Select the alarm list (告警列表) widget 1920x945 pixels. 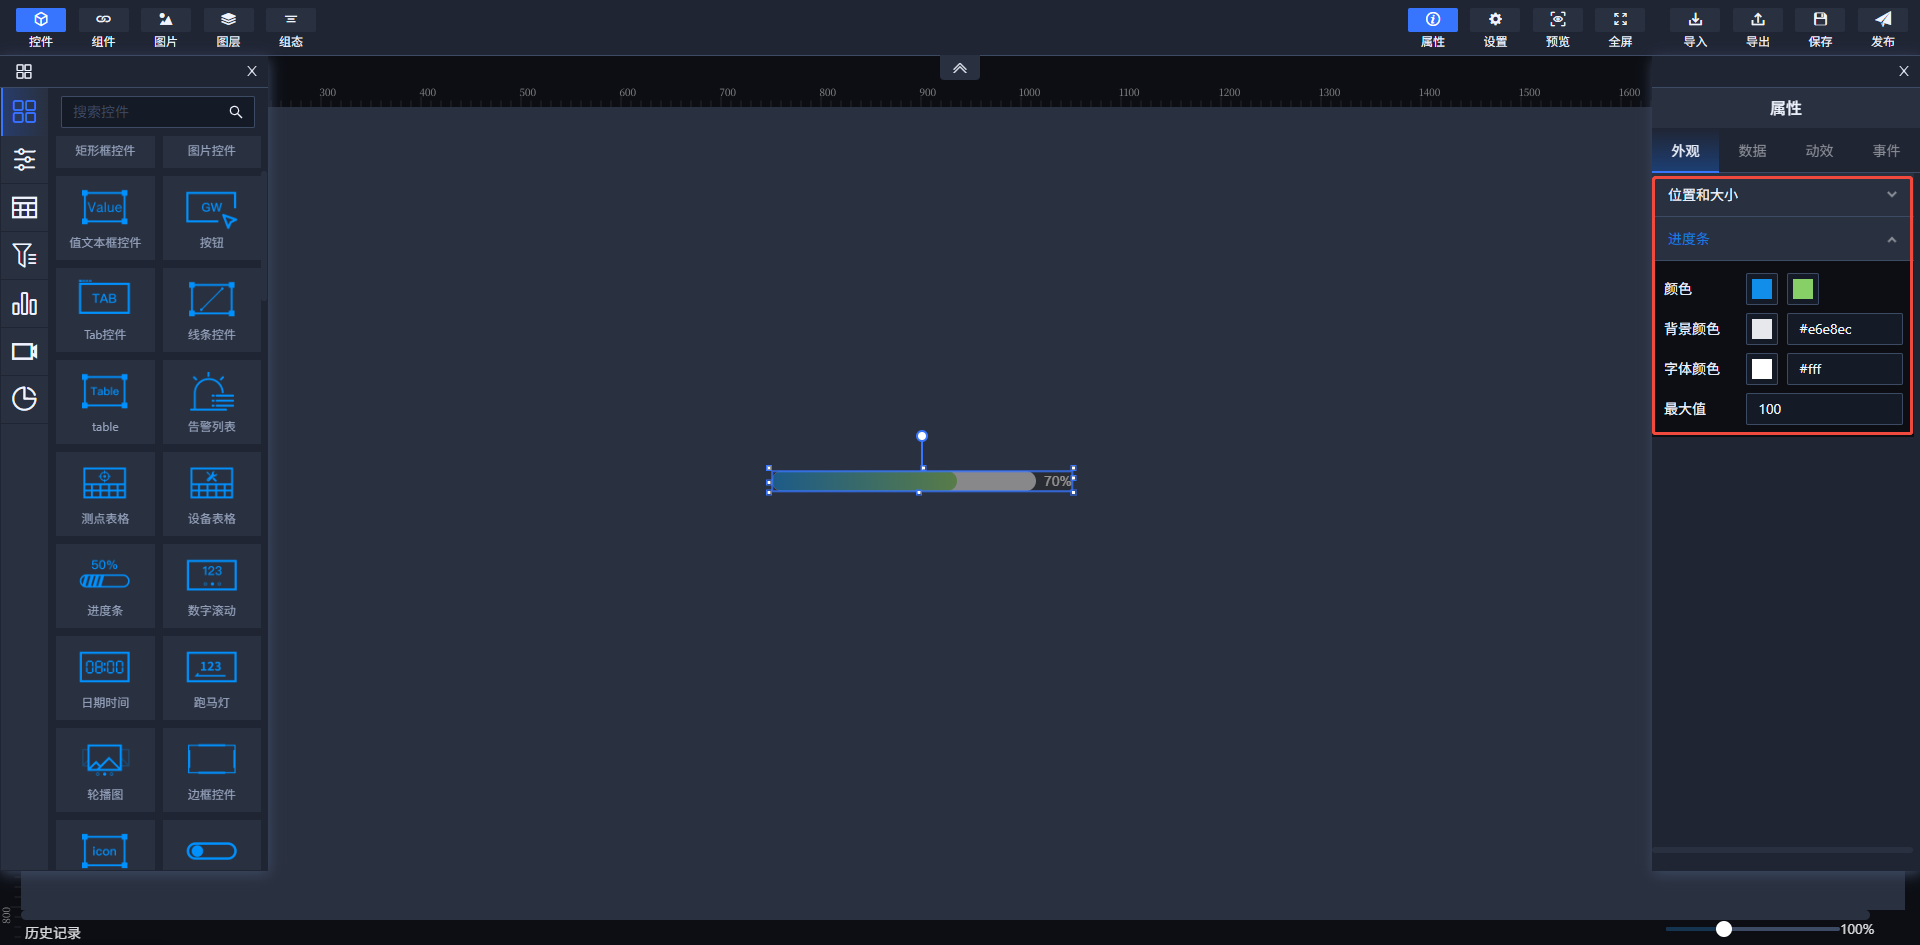coord(211,402)
